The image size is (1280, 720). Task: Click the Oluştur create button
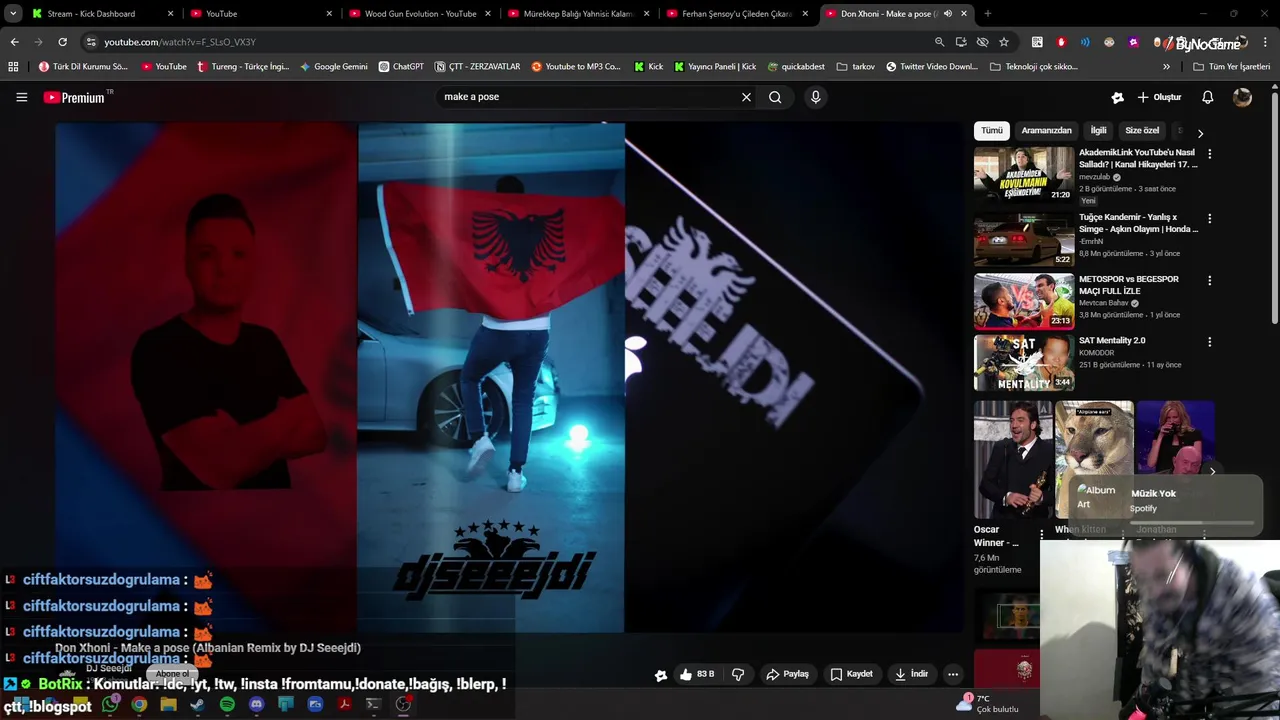[1159, 97]
